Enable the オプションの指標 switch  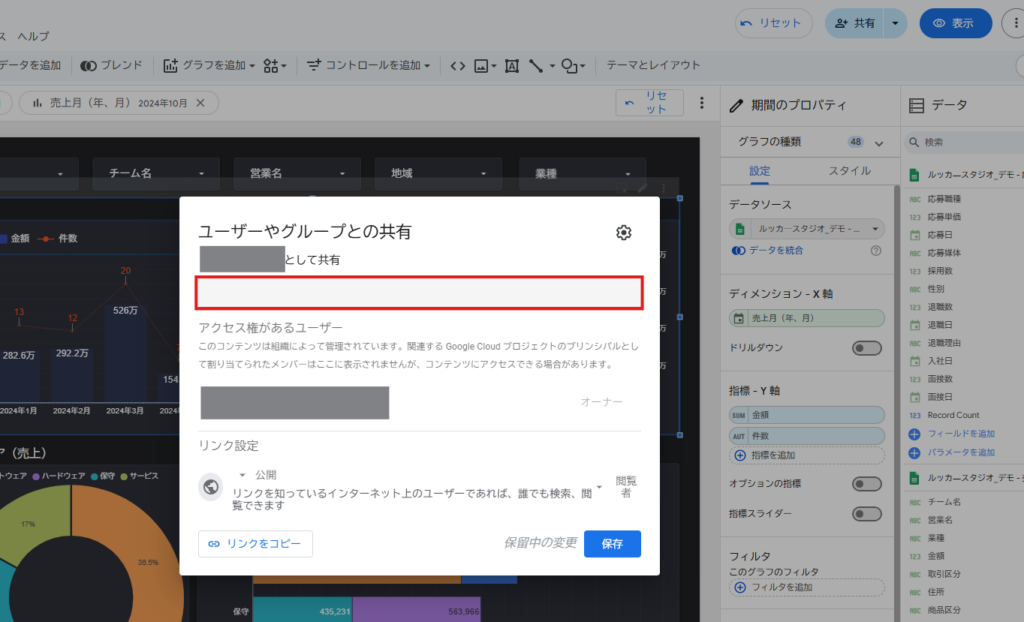coord(866,484)
